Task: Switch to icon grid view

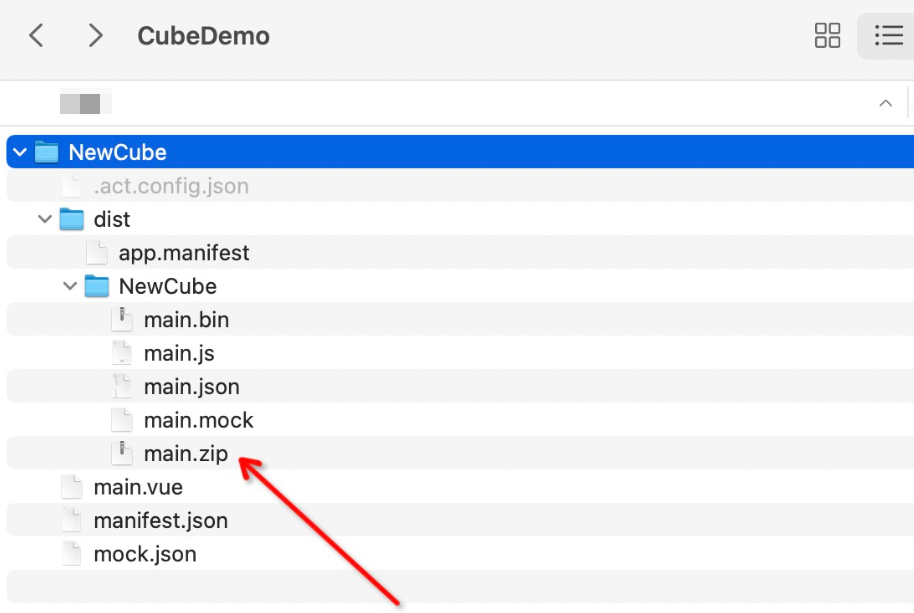Action: pyautogui.click(x=827, y=36)
